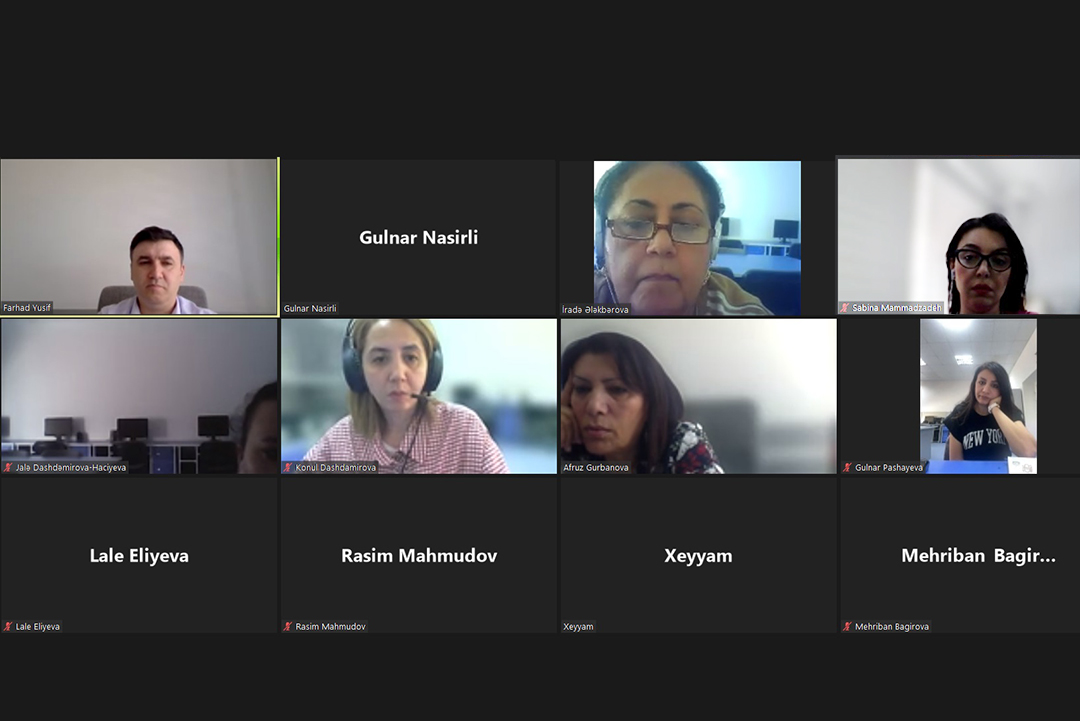The height and width of the screenshot is (721, 1080).
Task: Click muted mic icon for Jalə Dashdəmirova-Haciyeva
Action: pos(8,468)
